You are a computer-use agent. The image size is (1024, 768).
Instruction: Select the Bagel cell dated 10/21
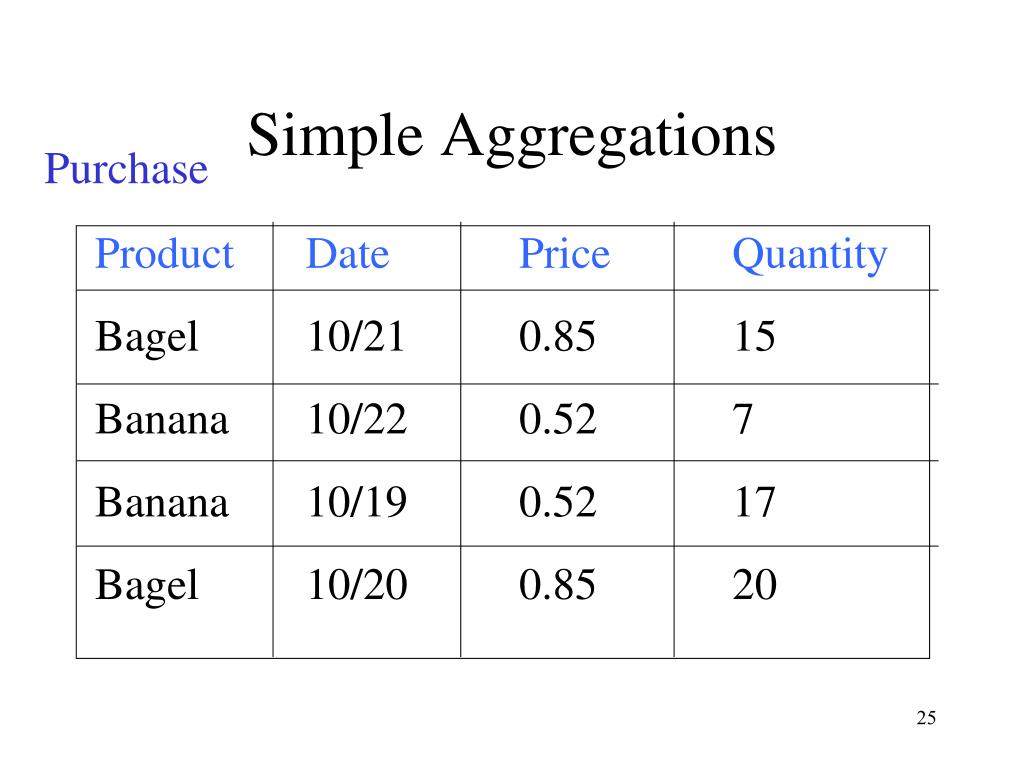[x=146, y=338]
